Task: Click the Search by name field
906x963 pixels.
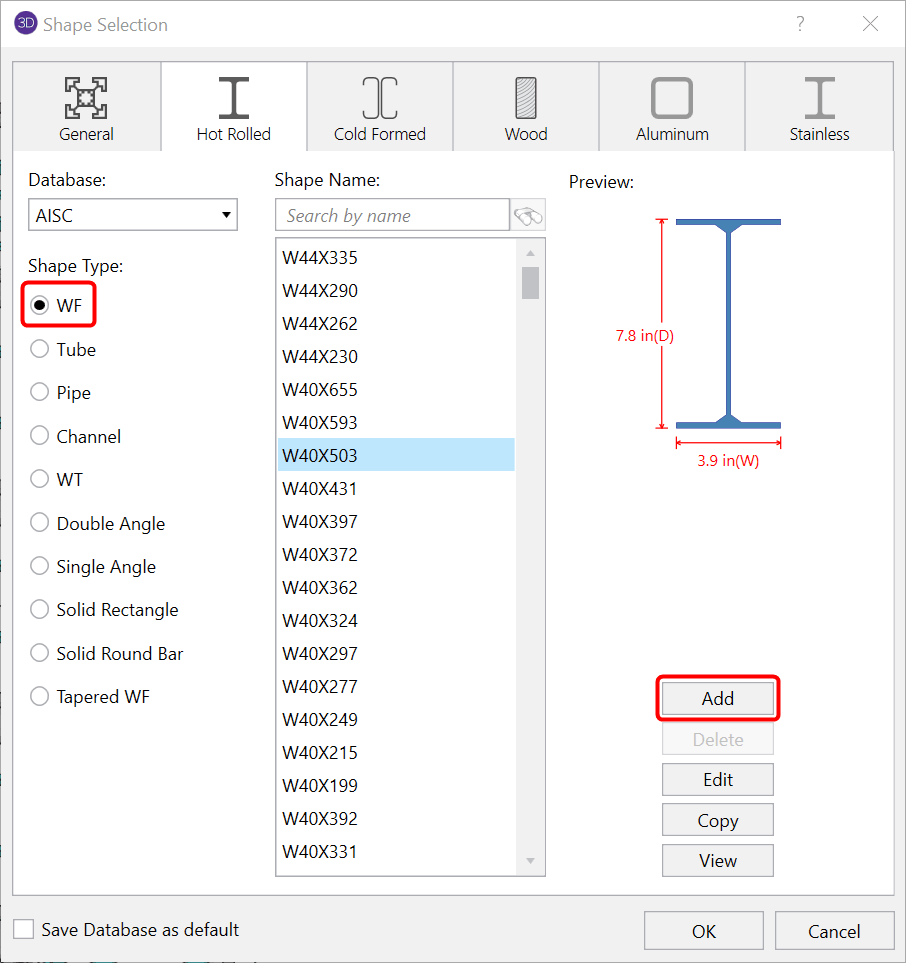Action: click(x=392, y=216)
